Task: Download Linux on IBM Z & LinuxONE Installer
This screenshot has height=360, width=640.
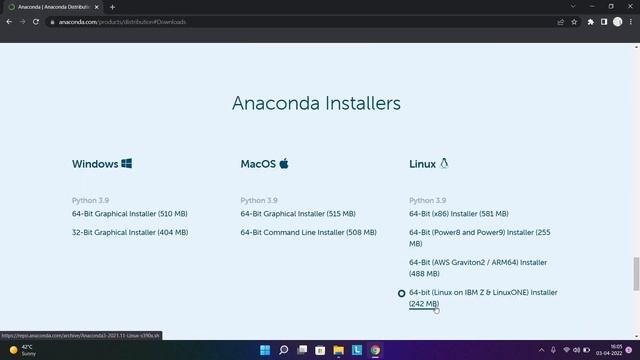Action: pyautogui.click(x=483, y=298)
